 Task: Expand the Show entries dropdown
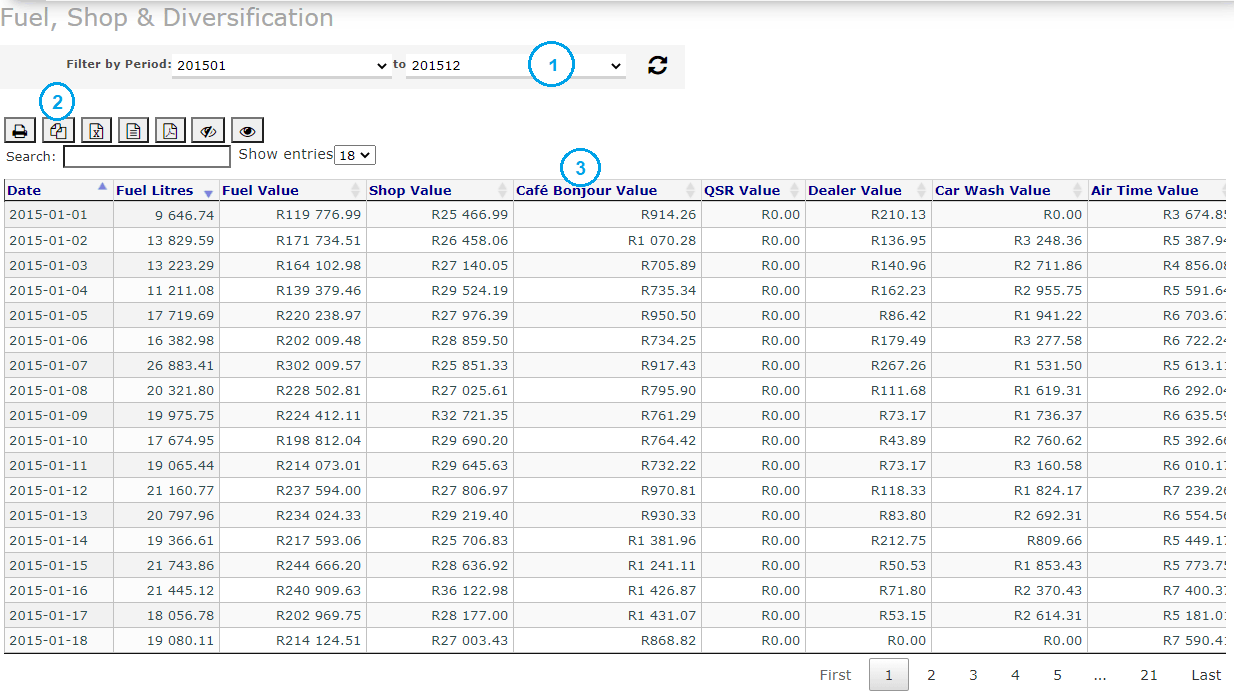pyautogui.click(x=355, y=155)
